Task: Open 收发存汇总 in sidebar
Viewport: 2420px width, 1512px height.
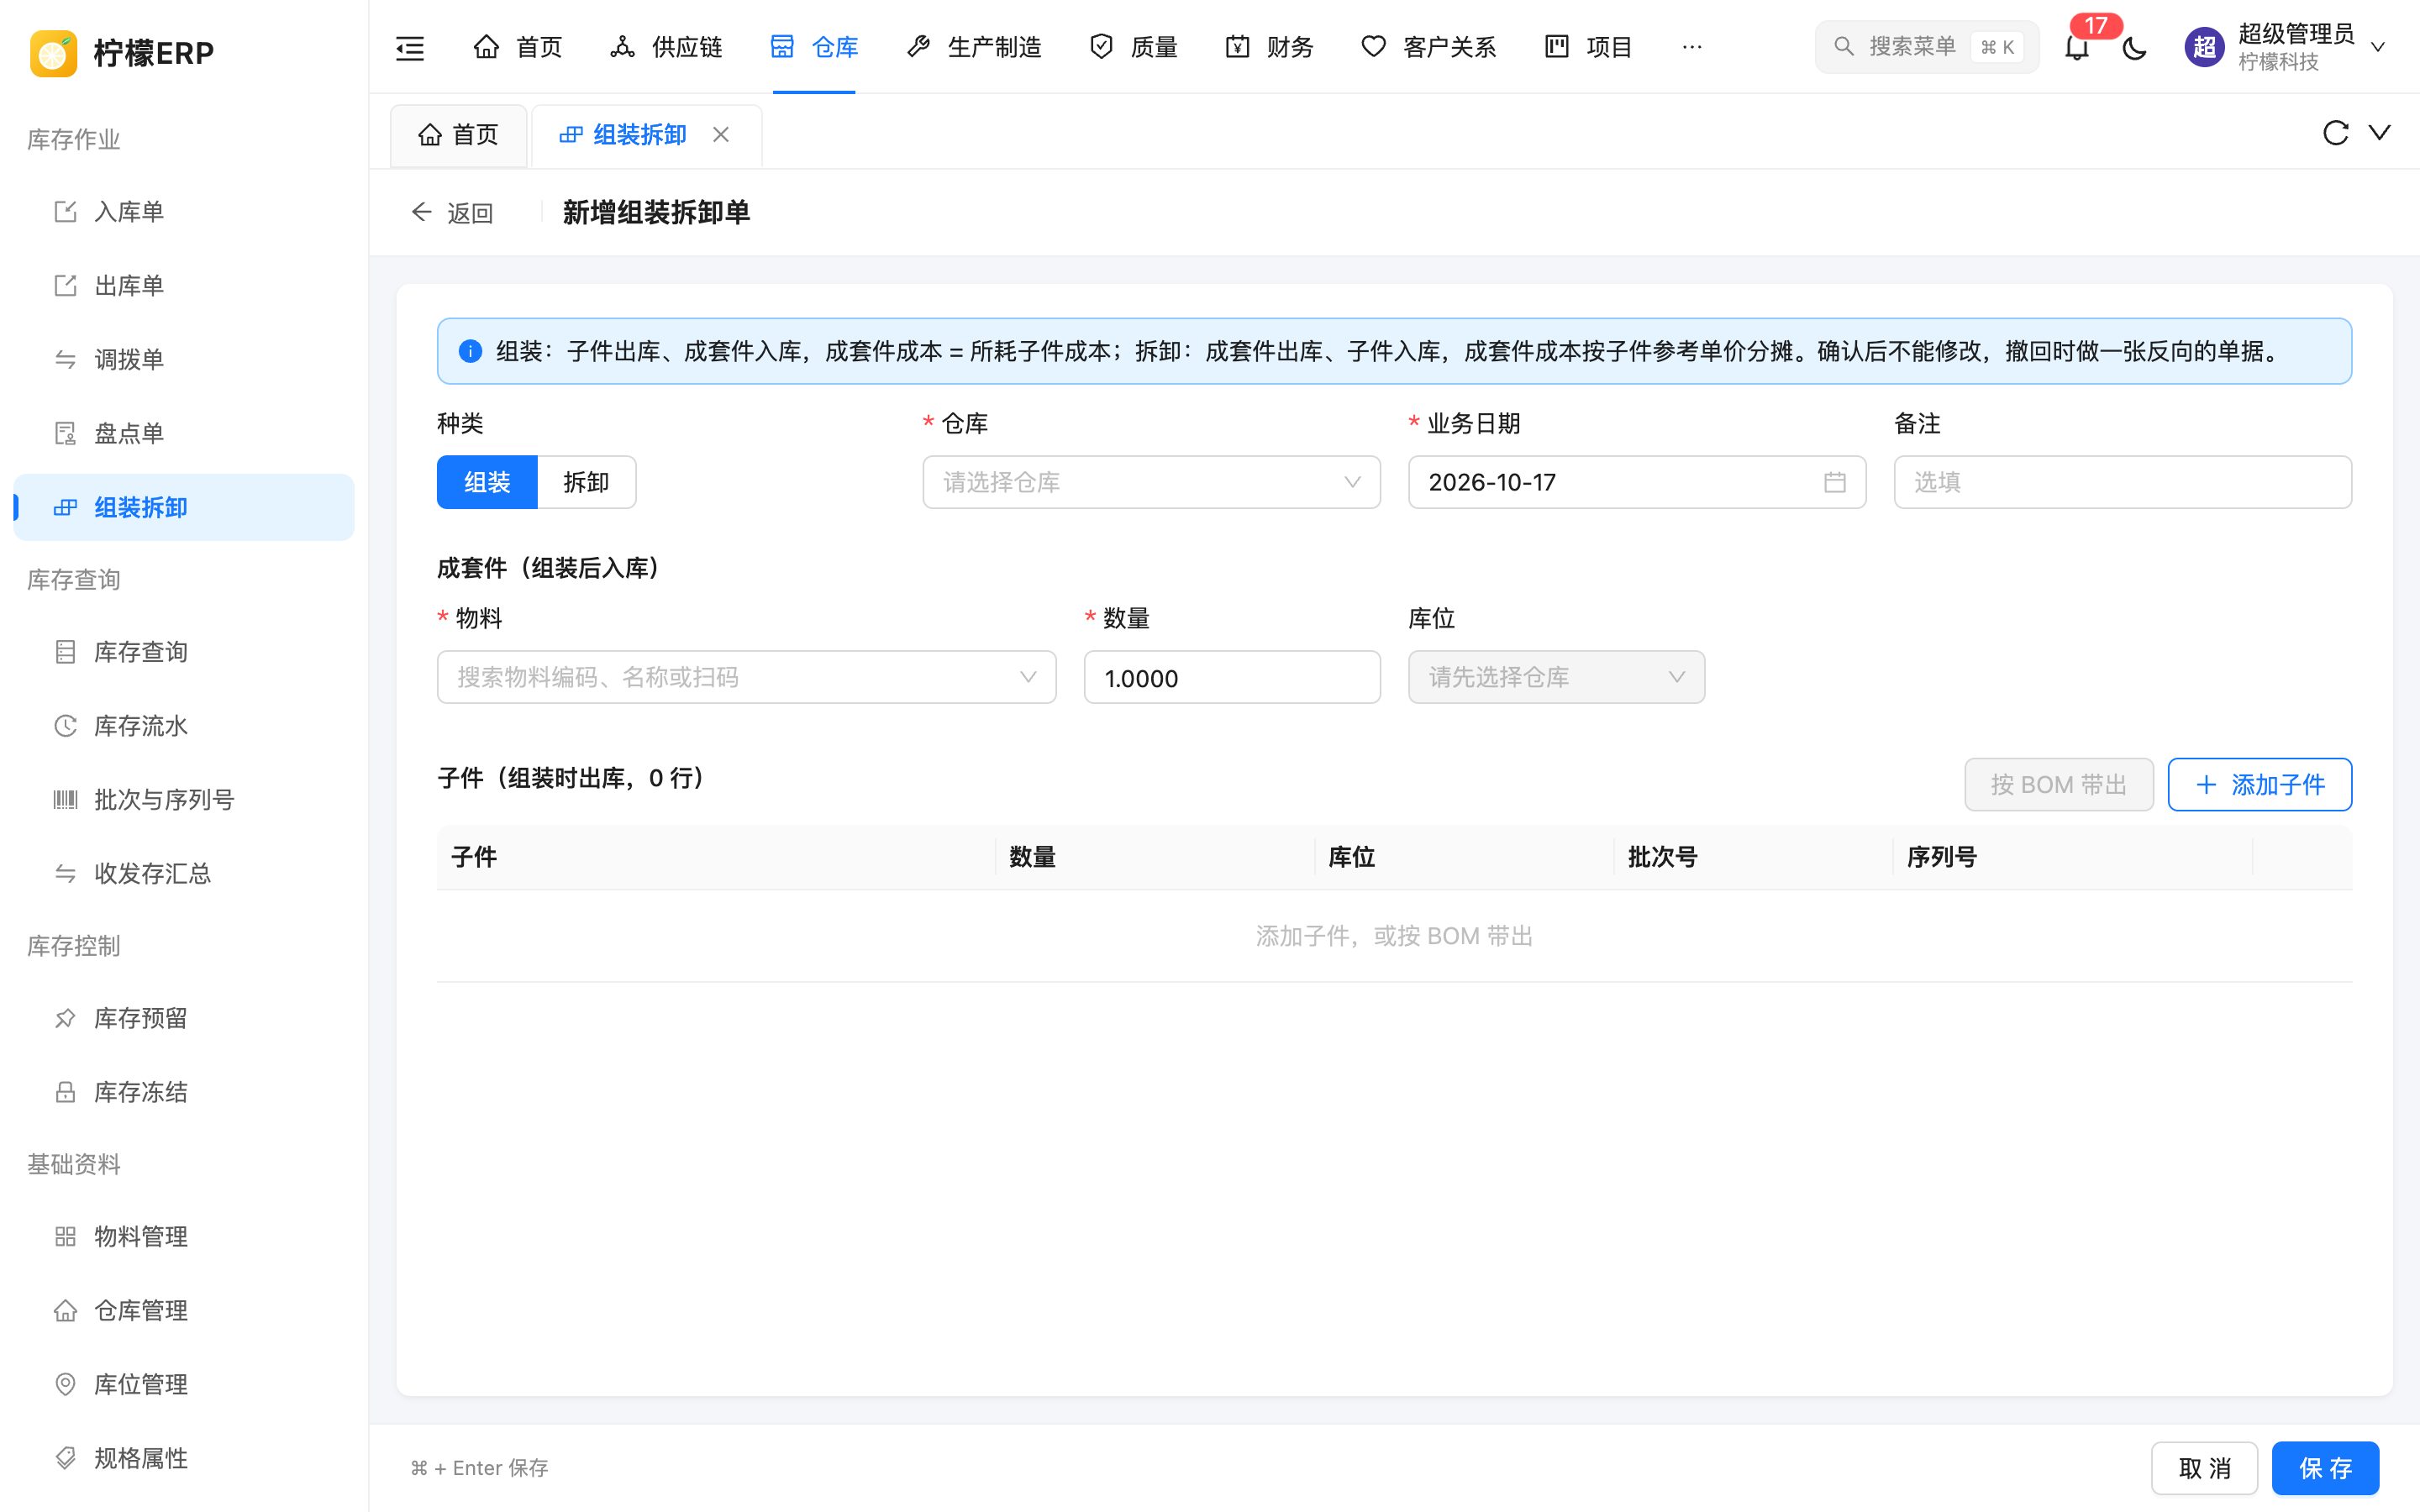Action: point(184,874)
